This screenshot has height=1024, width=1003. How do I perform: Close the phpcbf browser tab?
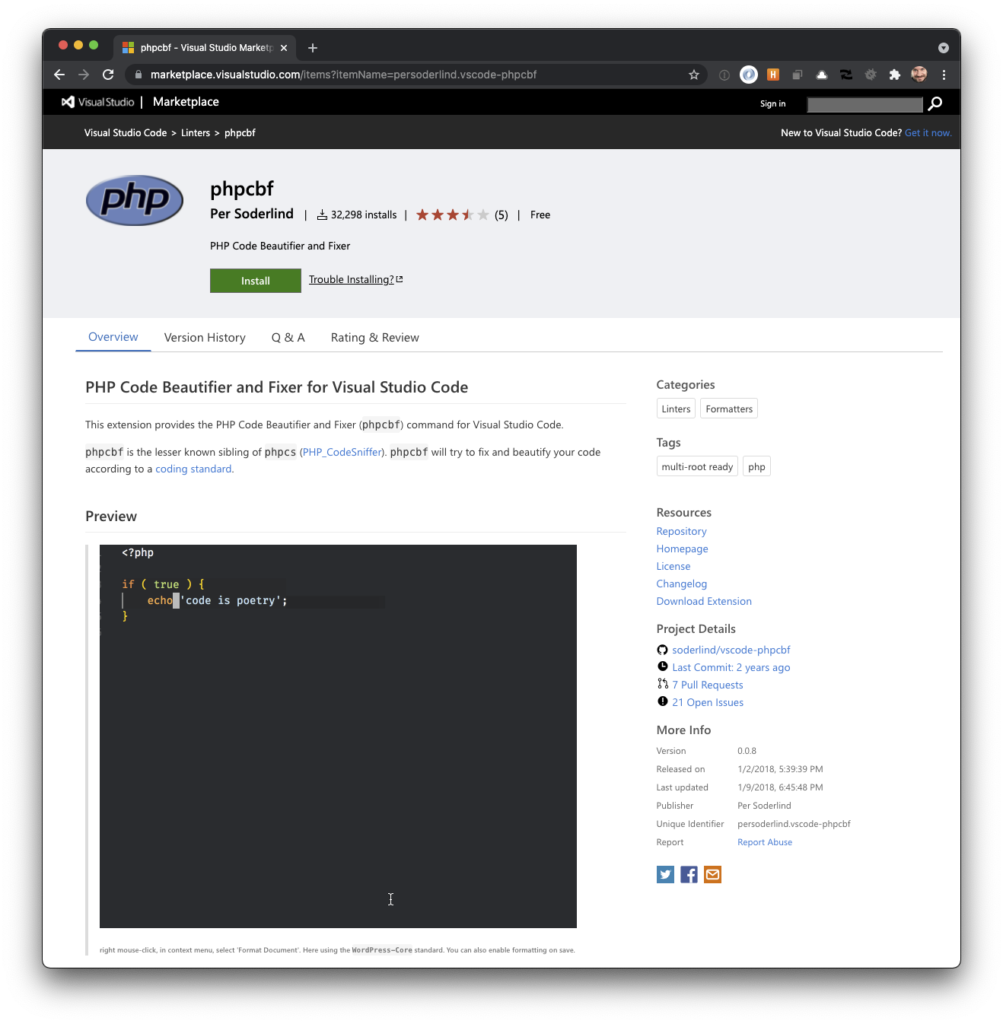283,48
